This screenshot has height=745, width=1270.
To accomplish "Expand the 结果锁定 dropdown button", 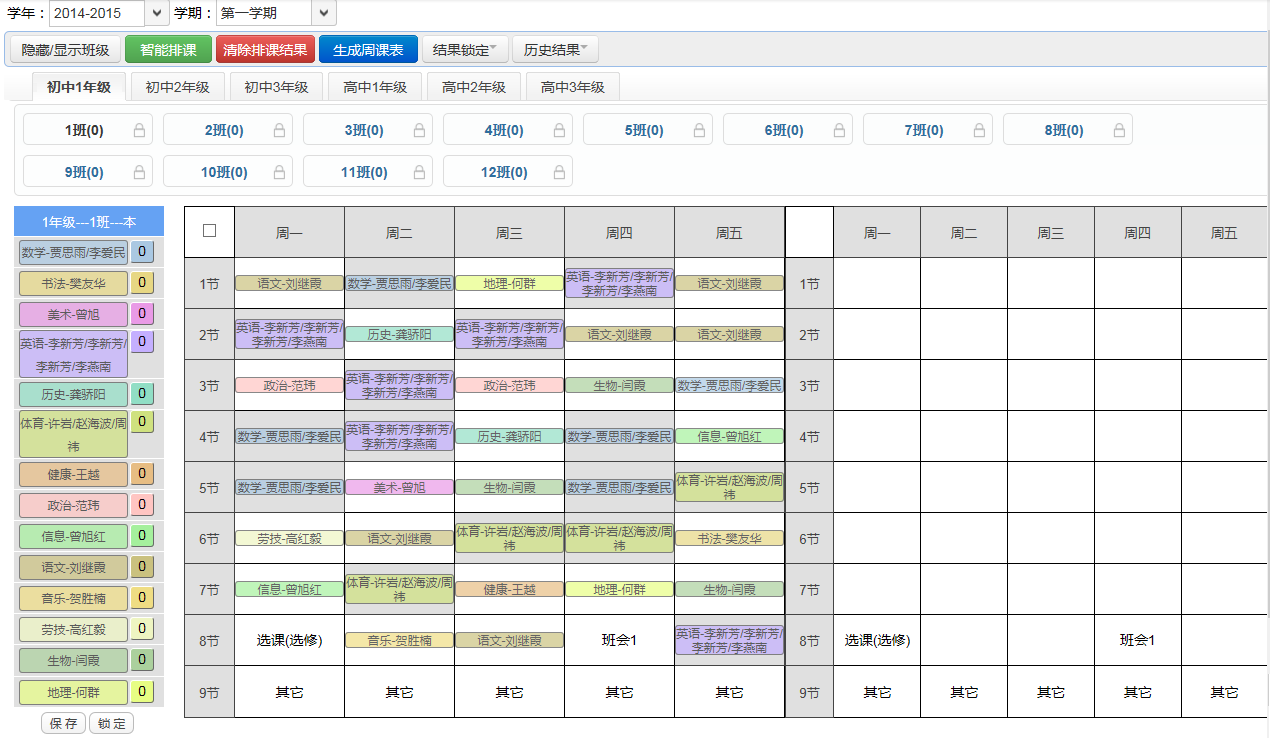I will tap(466, 50).
